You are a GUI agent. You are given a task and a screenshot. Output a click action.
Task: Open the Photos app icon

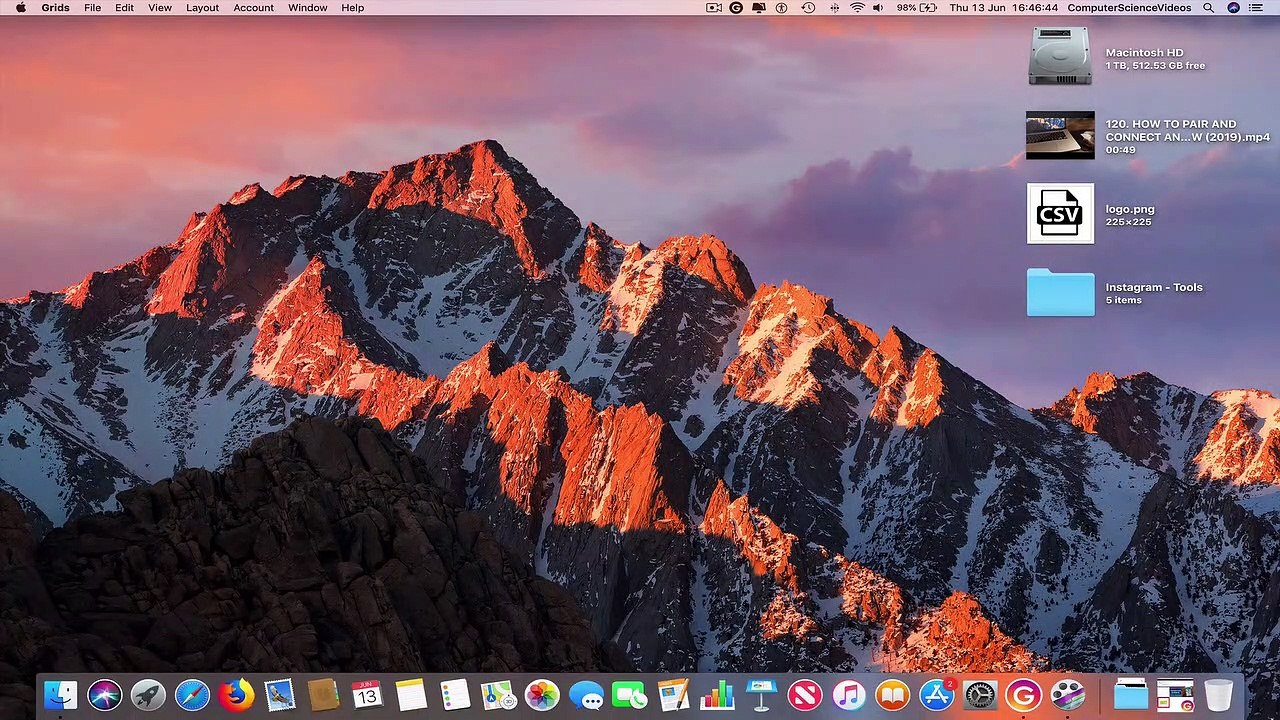pyautogui.click(x=542, y=695)
